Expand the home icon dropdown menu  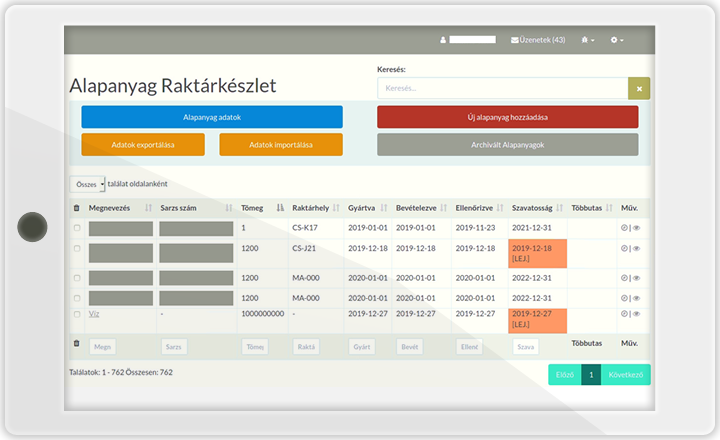(x=587, y=40)
